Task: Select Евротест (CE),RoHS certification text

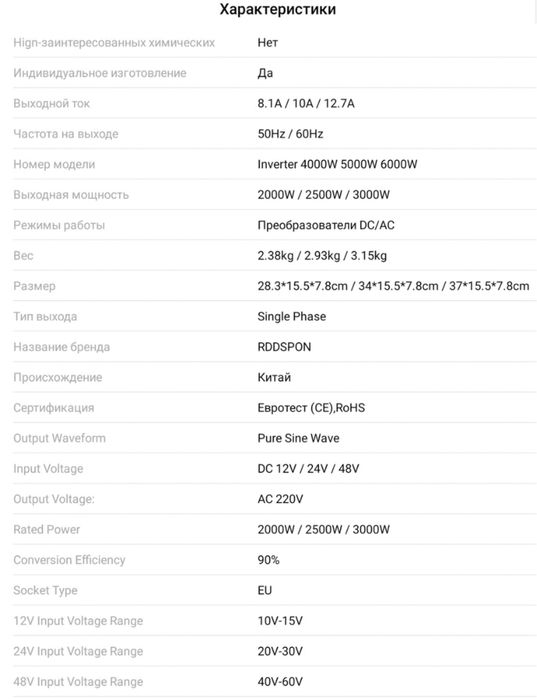Action: 311,408
